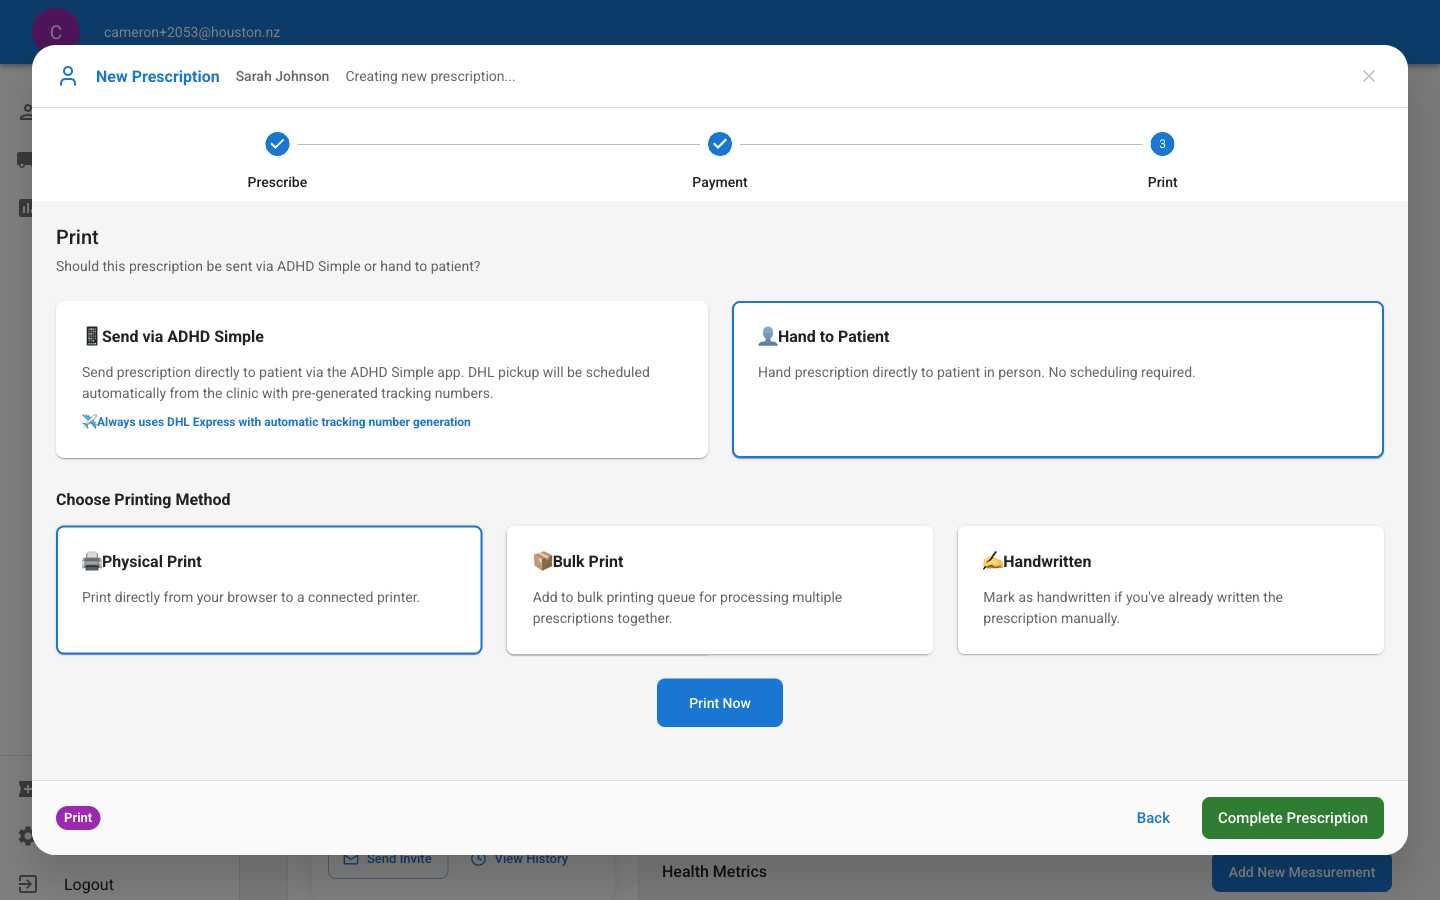Choose the Physical Print method

269,590
